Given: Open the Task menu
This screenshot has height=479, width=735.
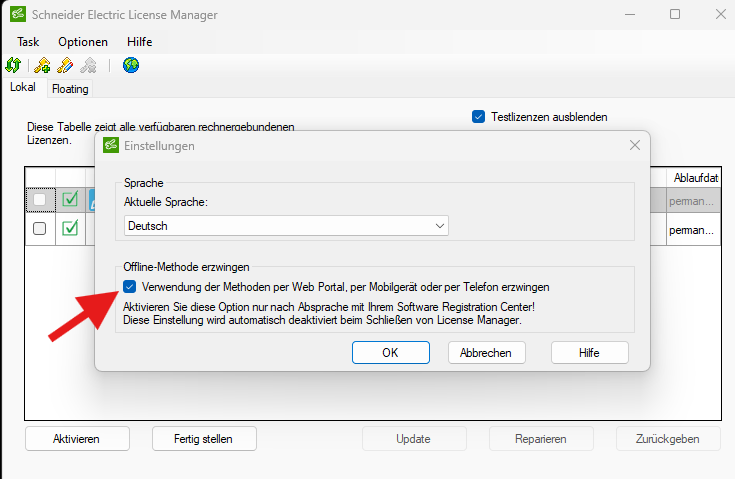Looking at the screenshot, I should point(28,42).
